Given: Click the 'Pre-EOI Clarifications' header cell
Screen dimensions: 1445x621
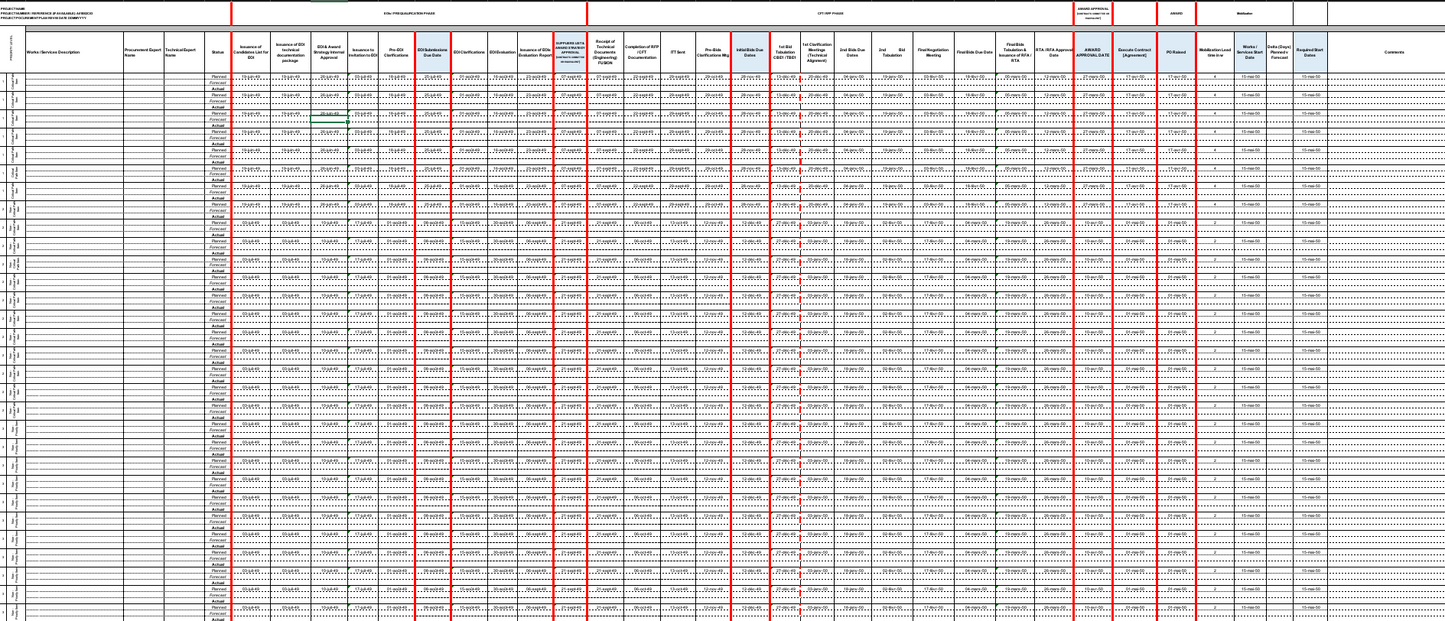Looking at the screenshot, I should pos(396,52).
